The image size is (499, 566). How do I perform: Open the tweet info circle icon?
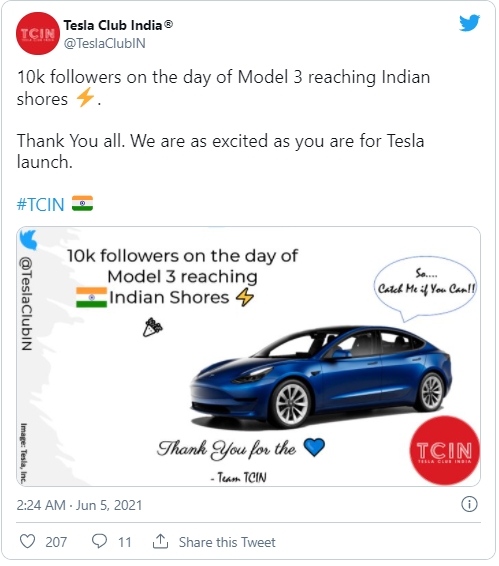coord(469,504)
